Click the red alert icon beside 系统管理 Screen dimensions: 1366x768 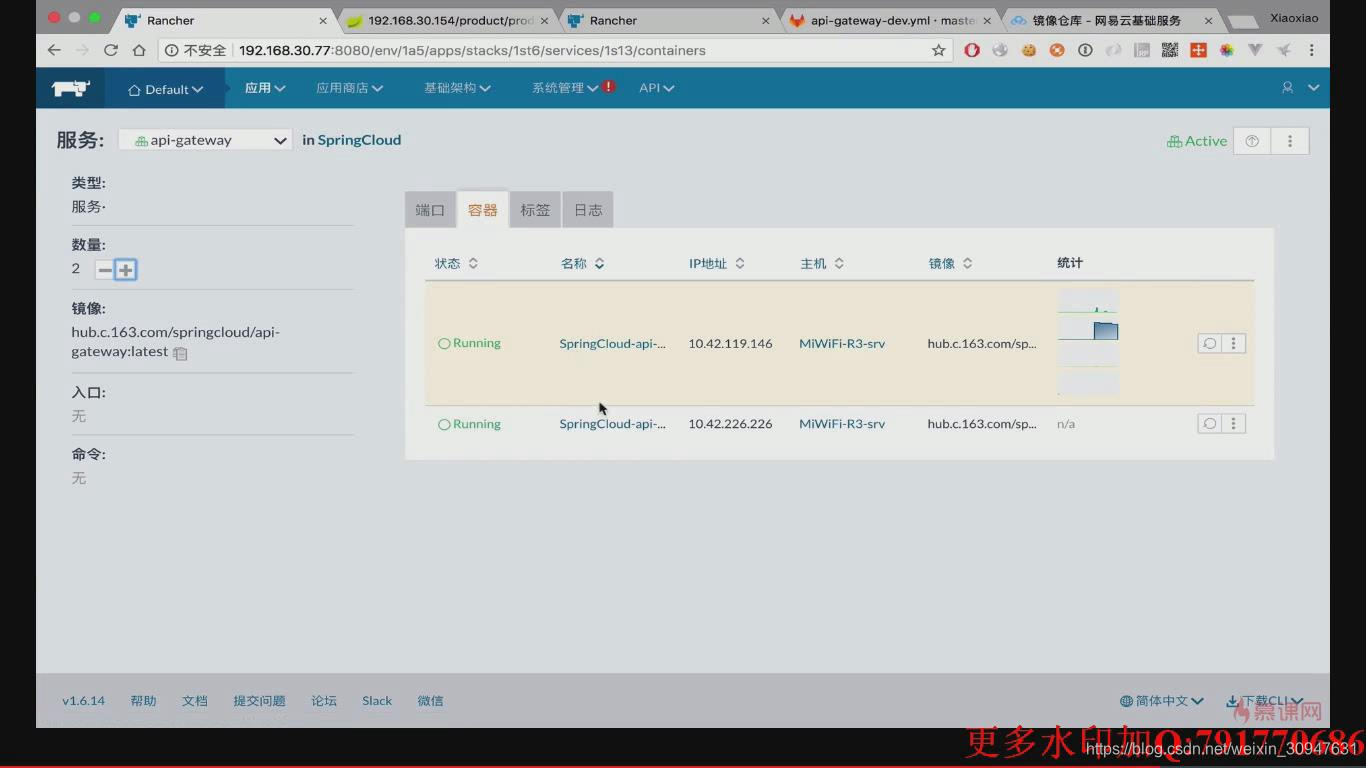[609, 87]
